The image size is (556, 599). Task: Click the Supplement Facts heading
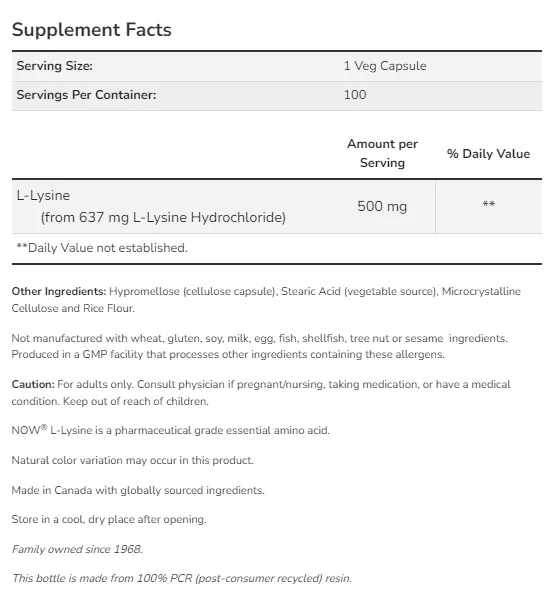(92, 30)
